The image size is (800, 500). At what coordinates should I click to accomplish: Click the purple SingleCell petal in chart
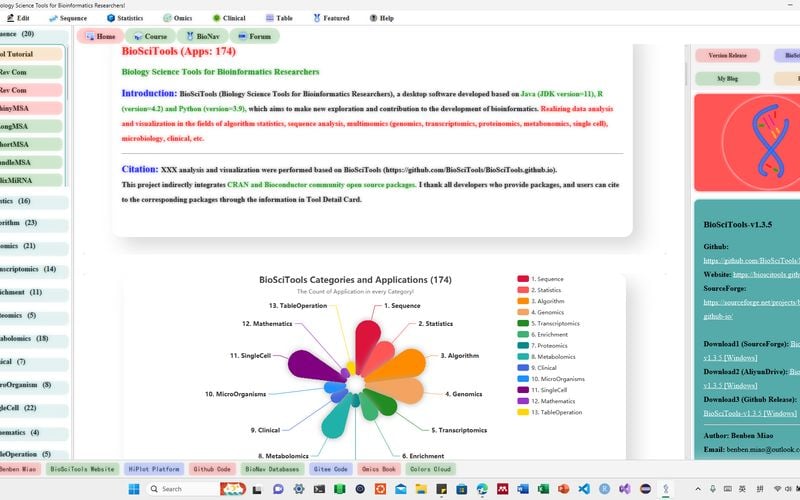click(311, 366)
